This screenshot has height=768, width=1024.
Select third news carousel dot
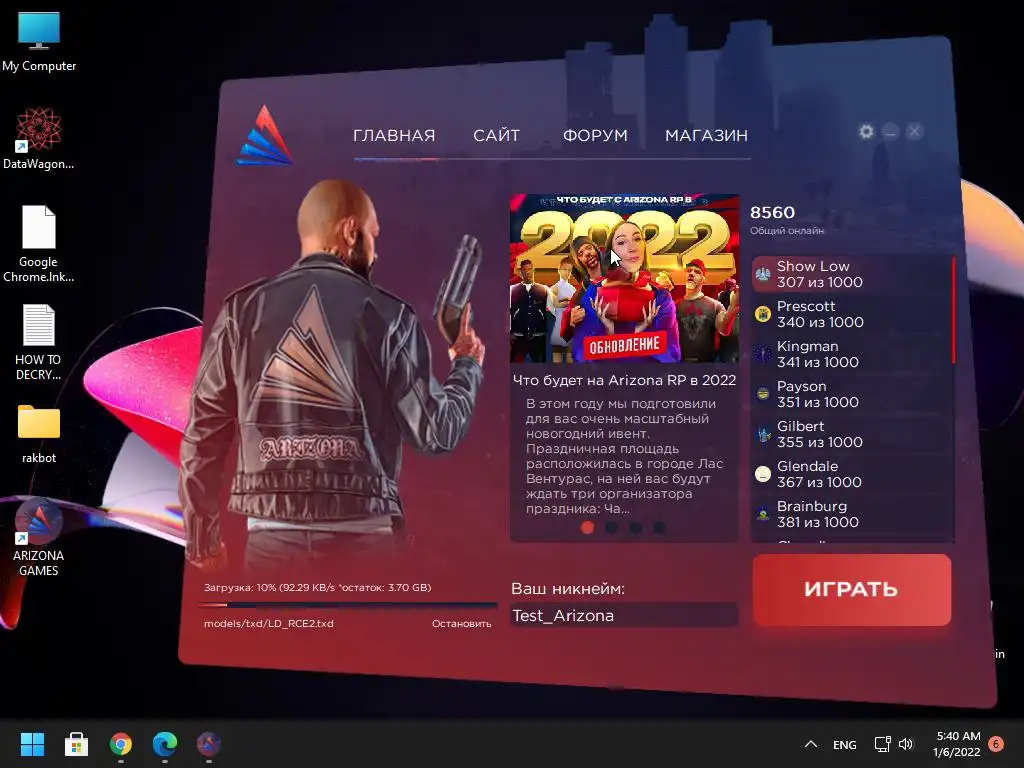click(635, 527)
